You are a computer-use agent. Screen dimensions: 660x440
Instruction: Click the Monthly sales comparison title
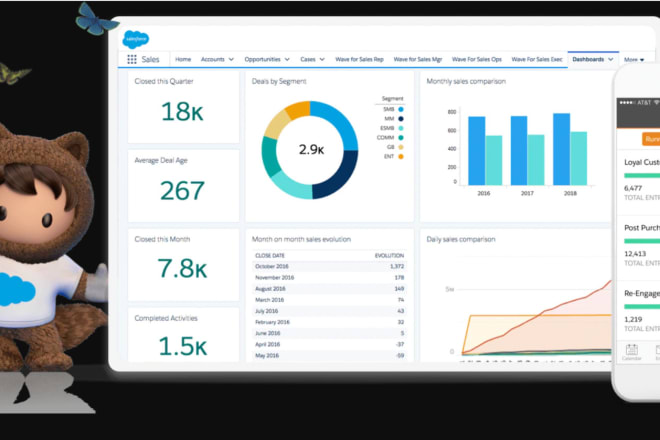[466, 81]
